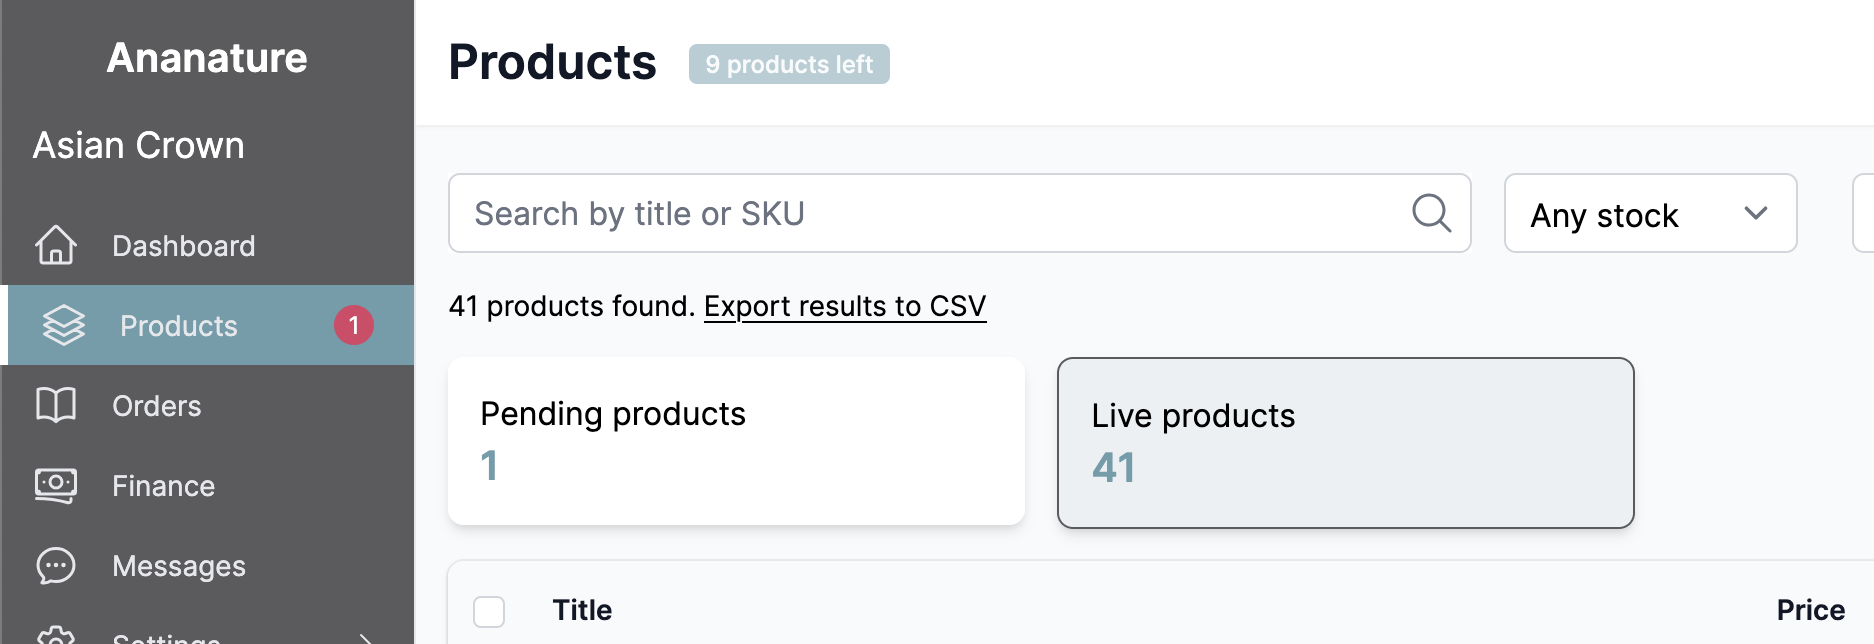Click the Finance banknote icon
Viewport: 1874px width, 644px height.
[x=57, y=485]
